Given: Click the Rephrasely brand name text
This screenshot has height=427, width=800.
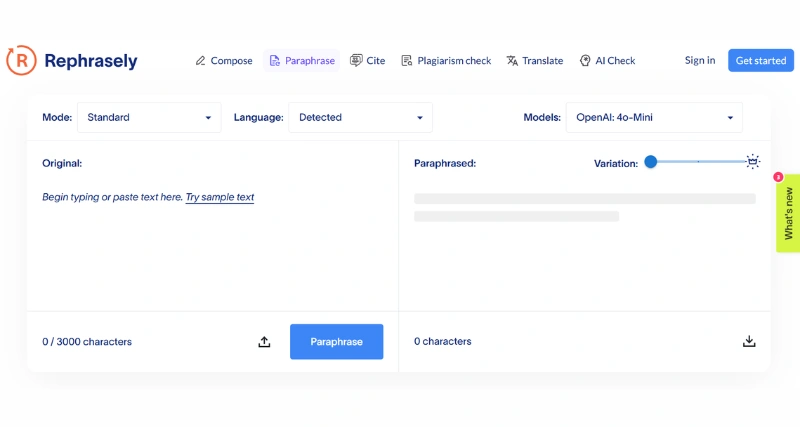Looking at the screenshot, I should click(x=91, y=61).
